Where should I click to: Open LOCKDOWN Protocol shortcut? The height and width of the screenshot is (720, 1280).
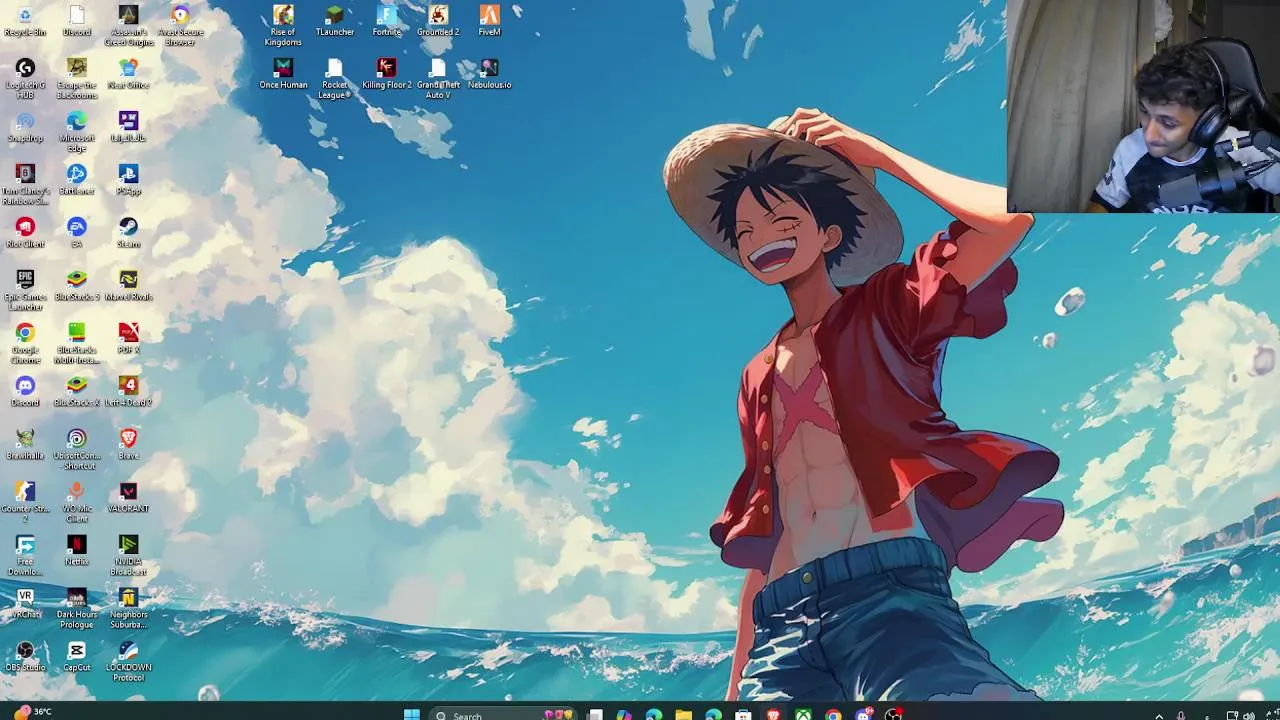tap(128, 662)
